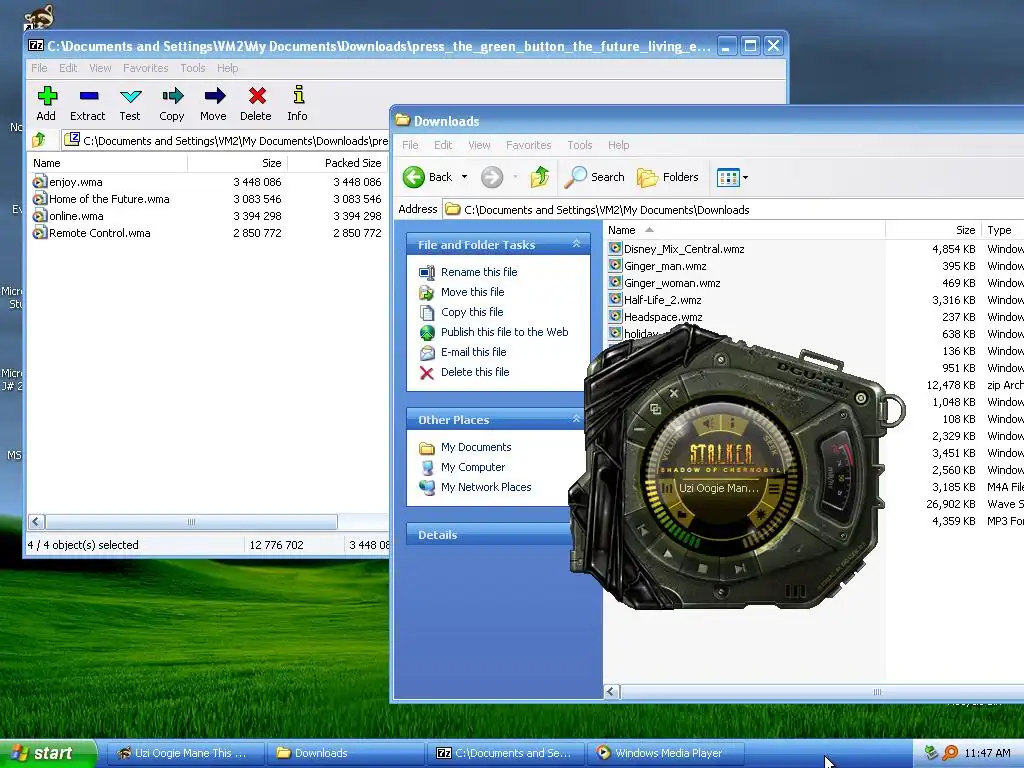Image resolution: width=1024 pixels, height=768 pixels.
Task: Click the Copy button in 7-Zip toolbar
Action: pyautogui.click(x=172, y=104)
